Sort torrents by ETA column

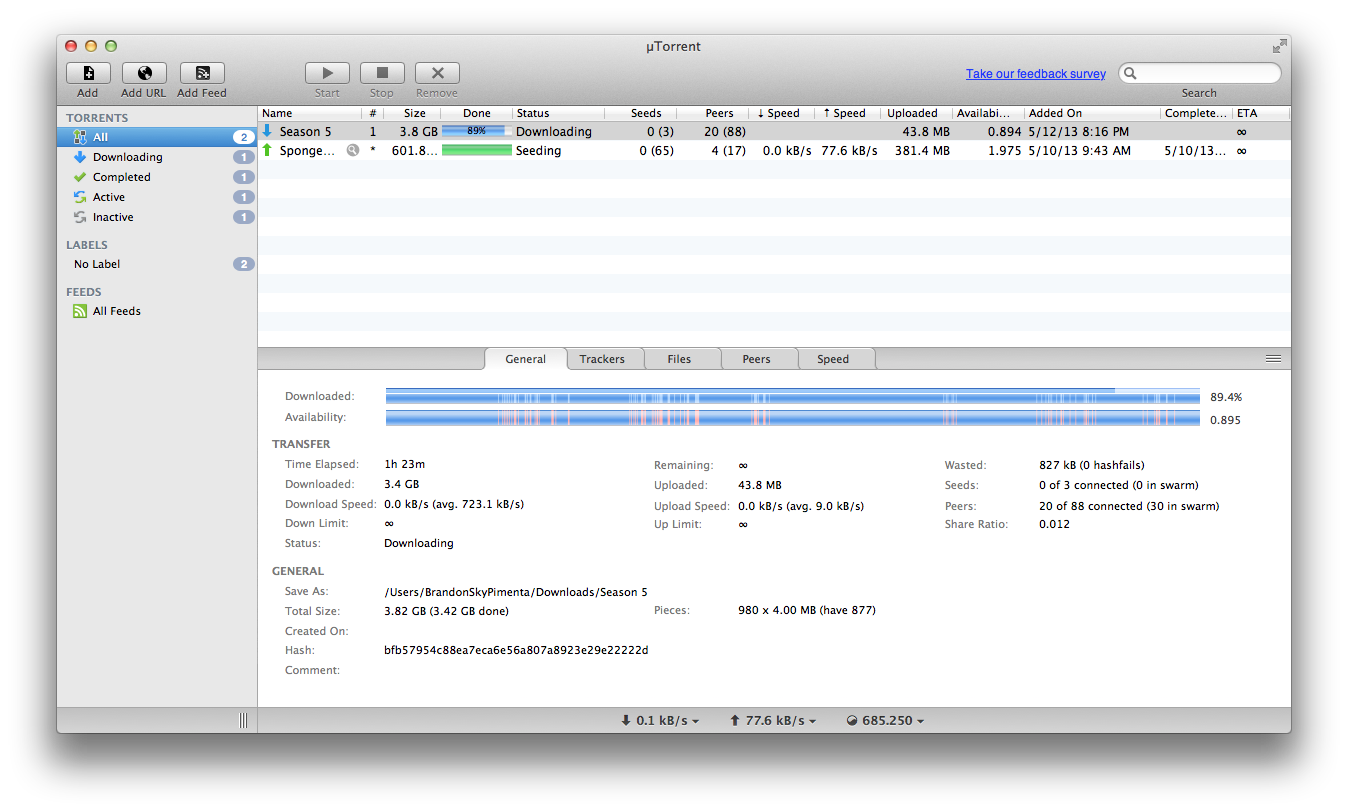click(x=1261, y=113)
